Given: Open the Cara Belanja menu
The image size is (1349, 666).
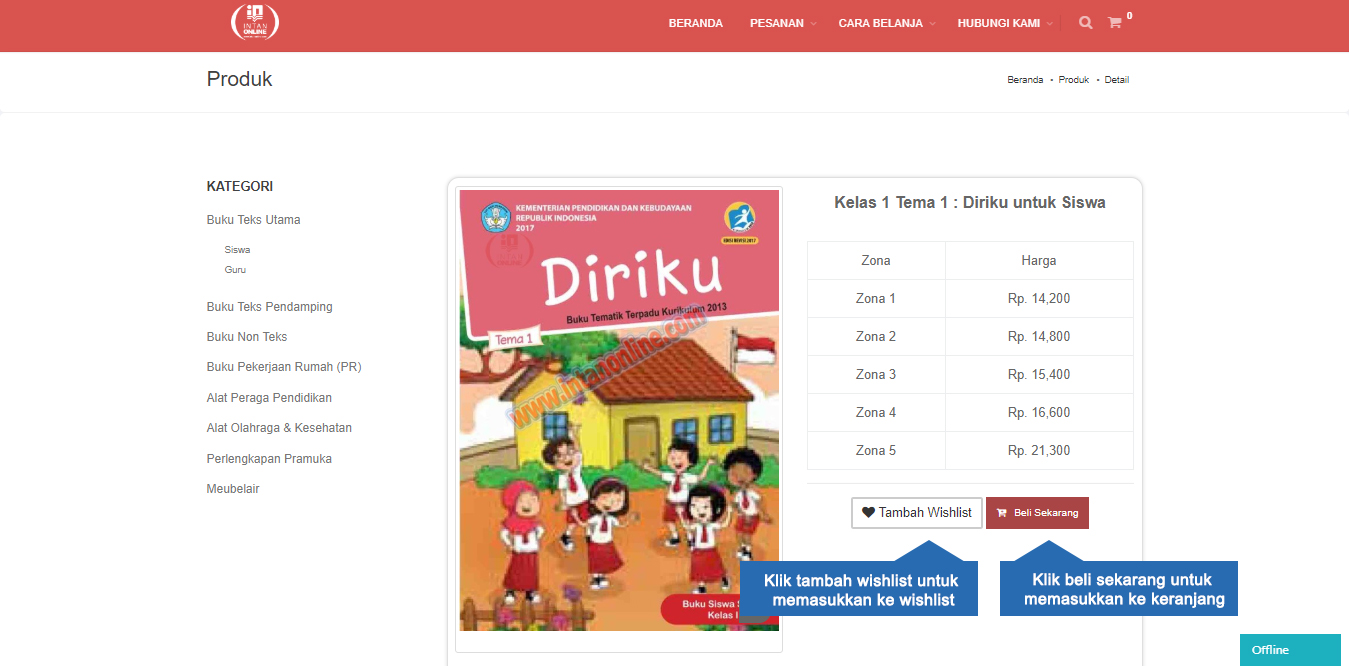Looking at the screenshot, I should 880,23.
